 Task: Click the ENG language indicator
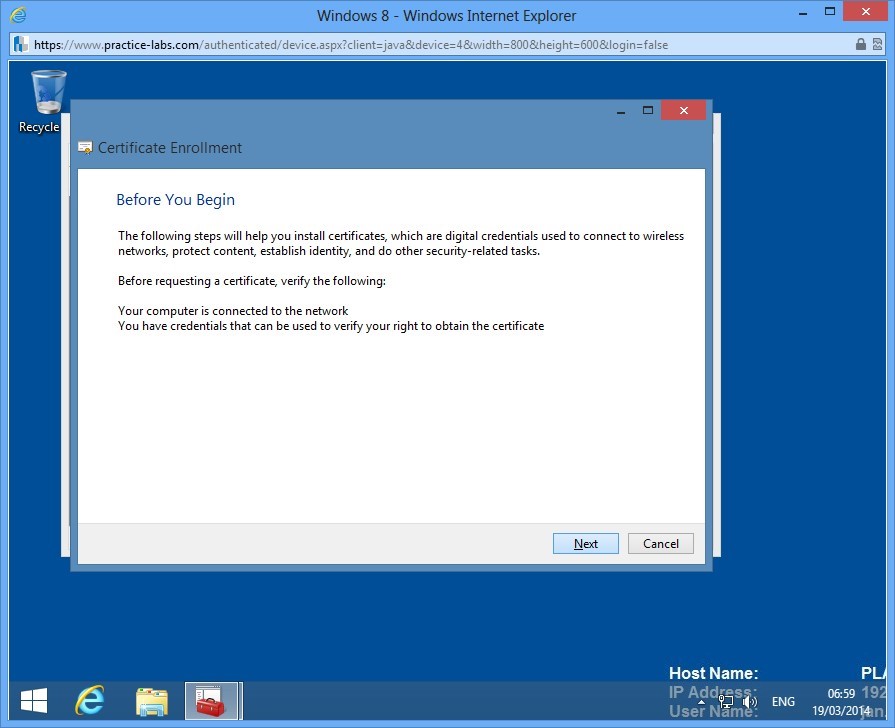click(782, 701)
